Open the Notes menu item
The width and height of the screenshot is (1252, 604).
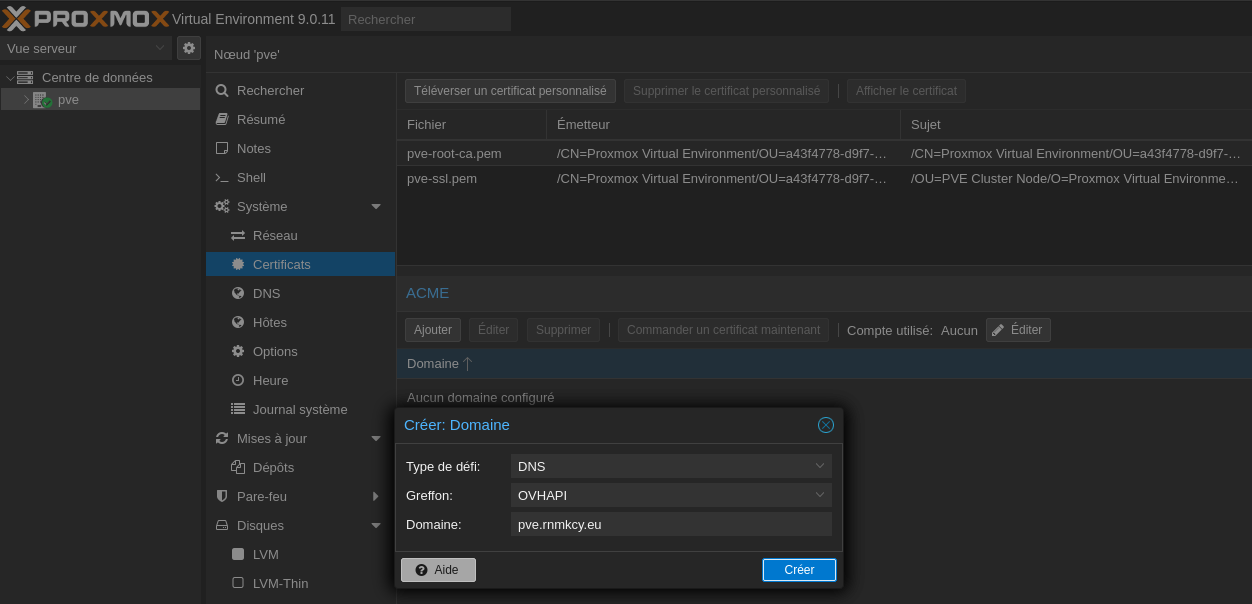coord(253,148)
